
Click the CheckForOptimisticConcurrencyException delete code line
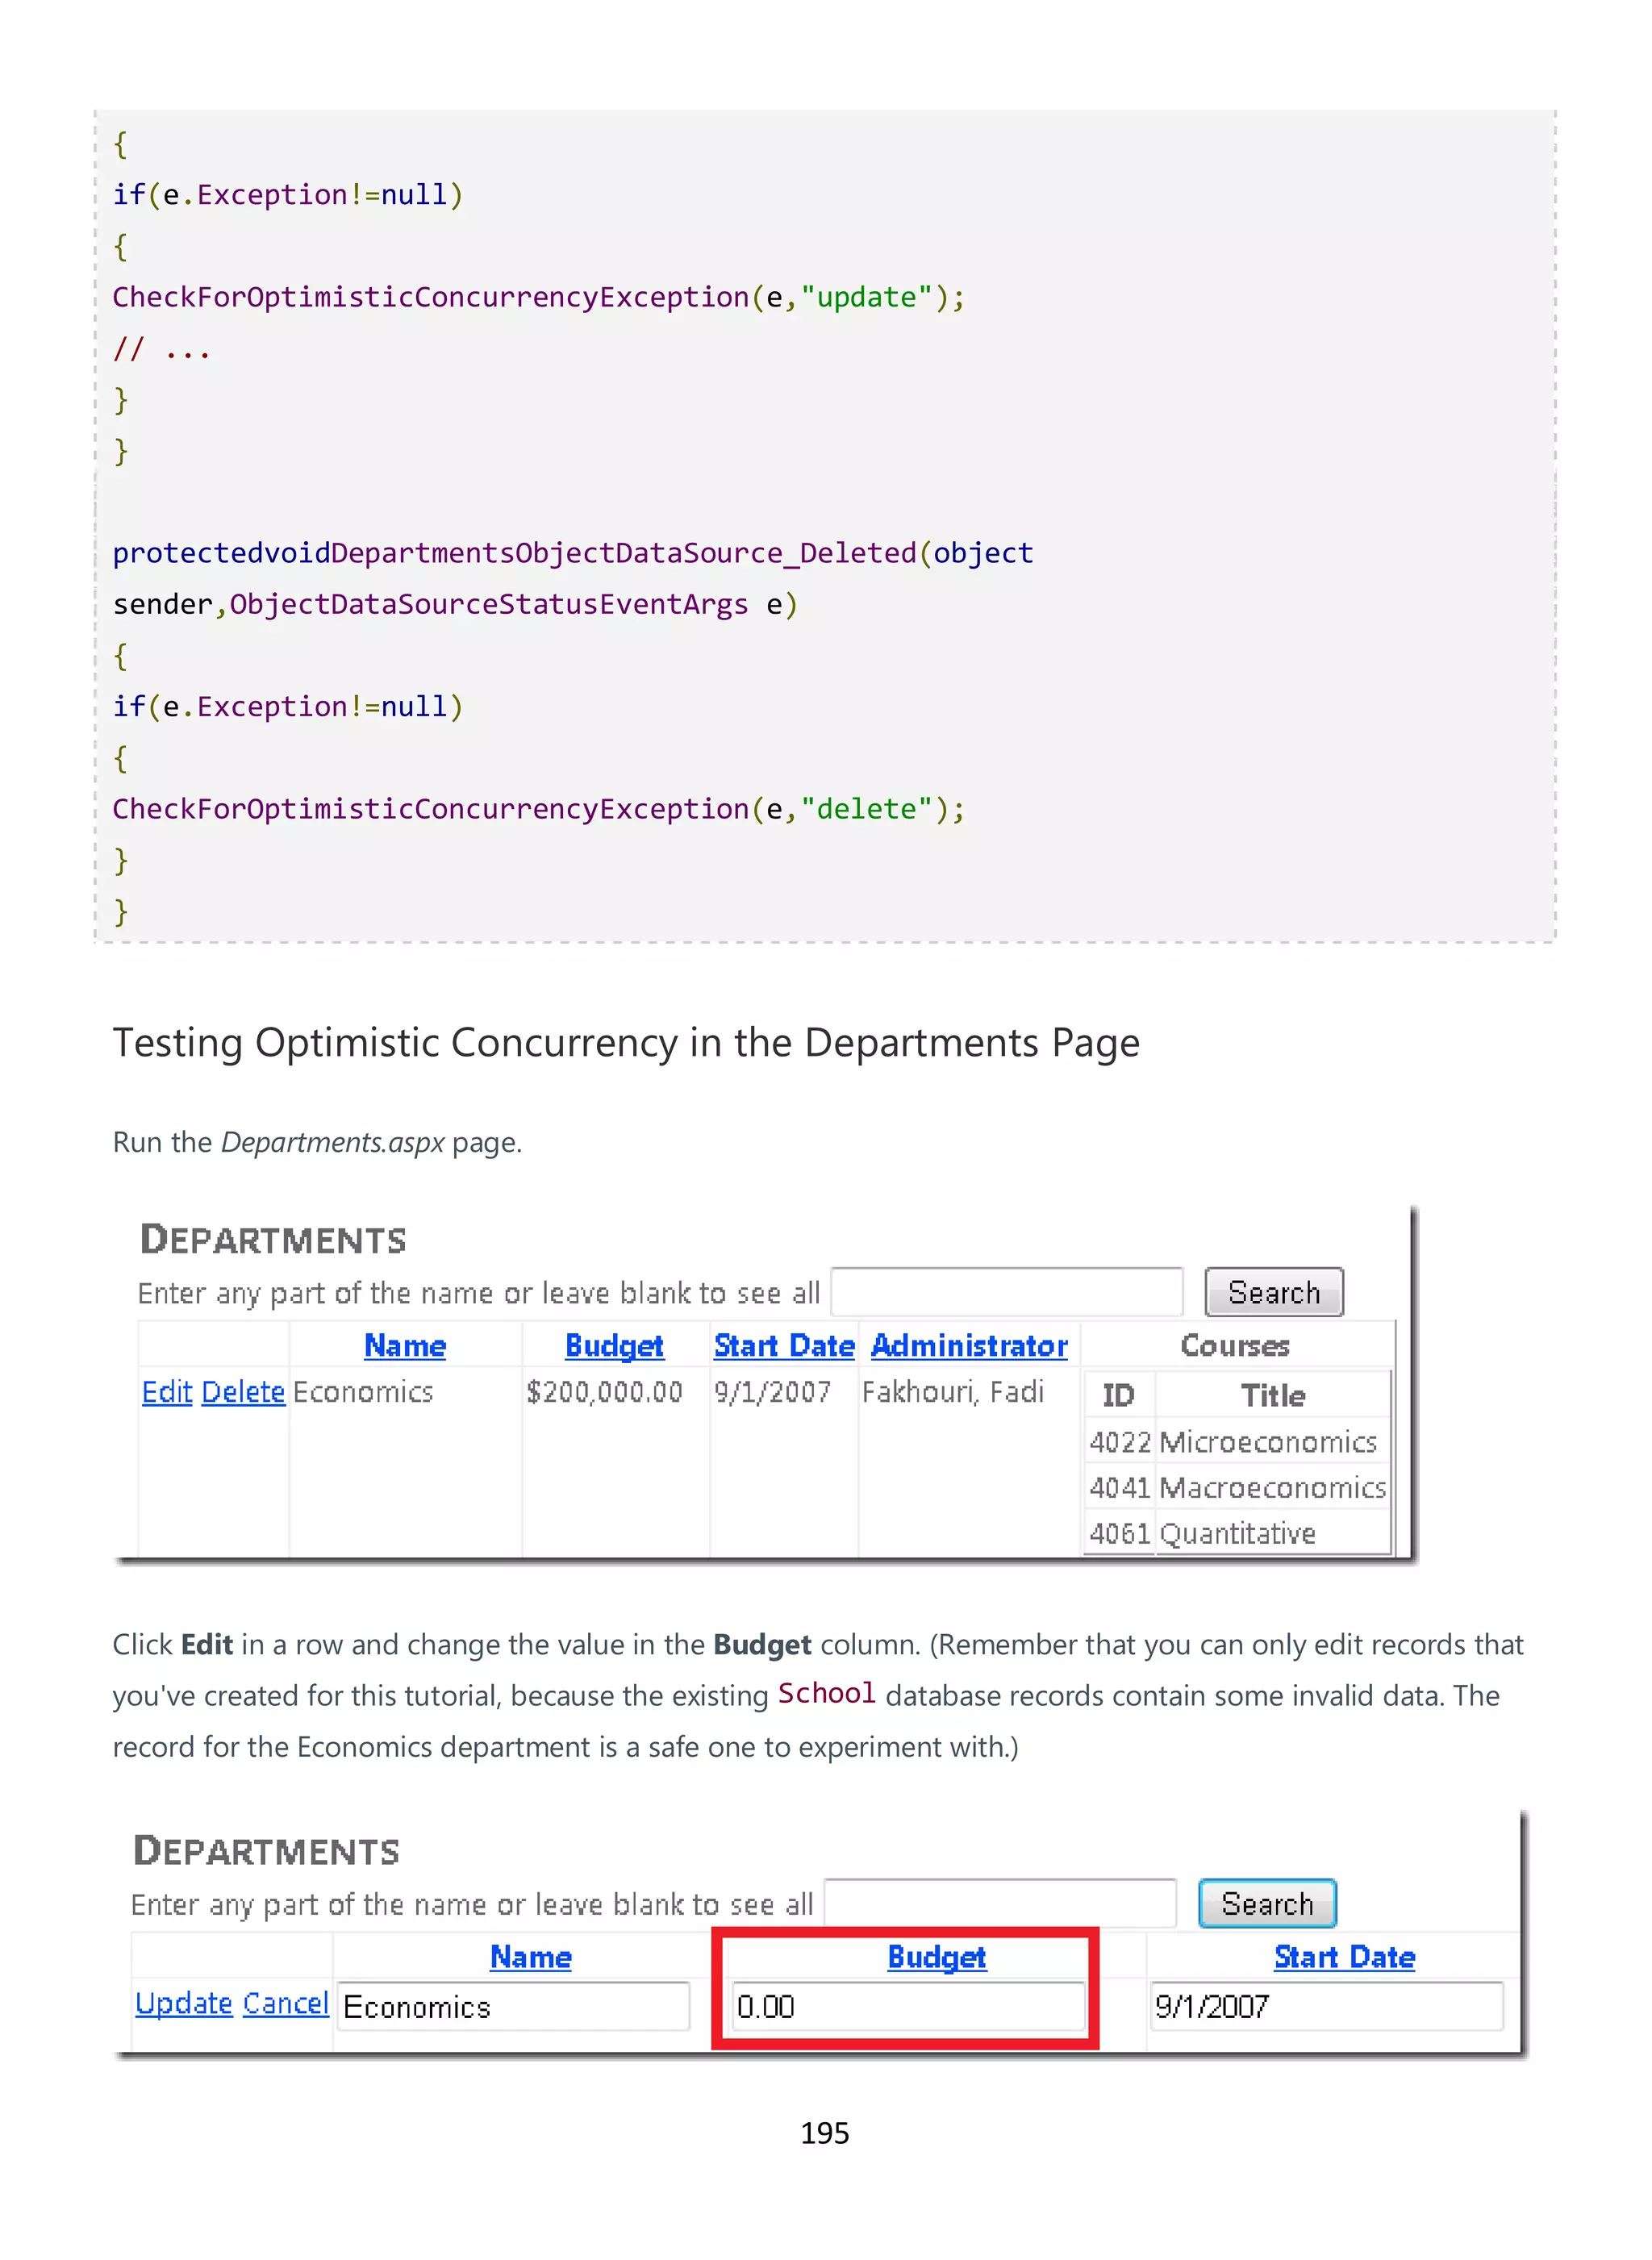[539, 809]
